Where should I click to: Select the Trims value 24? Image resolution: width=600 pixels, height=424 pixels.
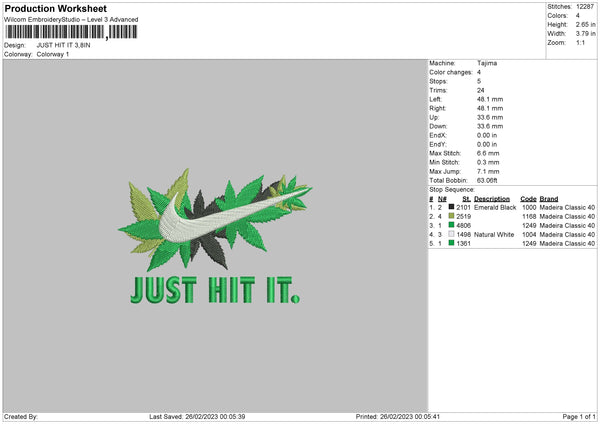point(481,90)
